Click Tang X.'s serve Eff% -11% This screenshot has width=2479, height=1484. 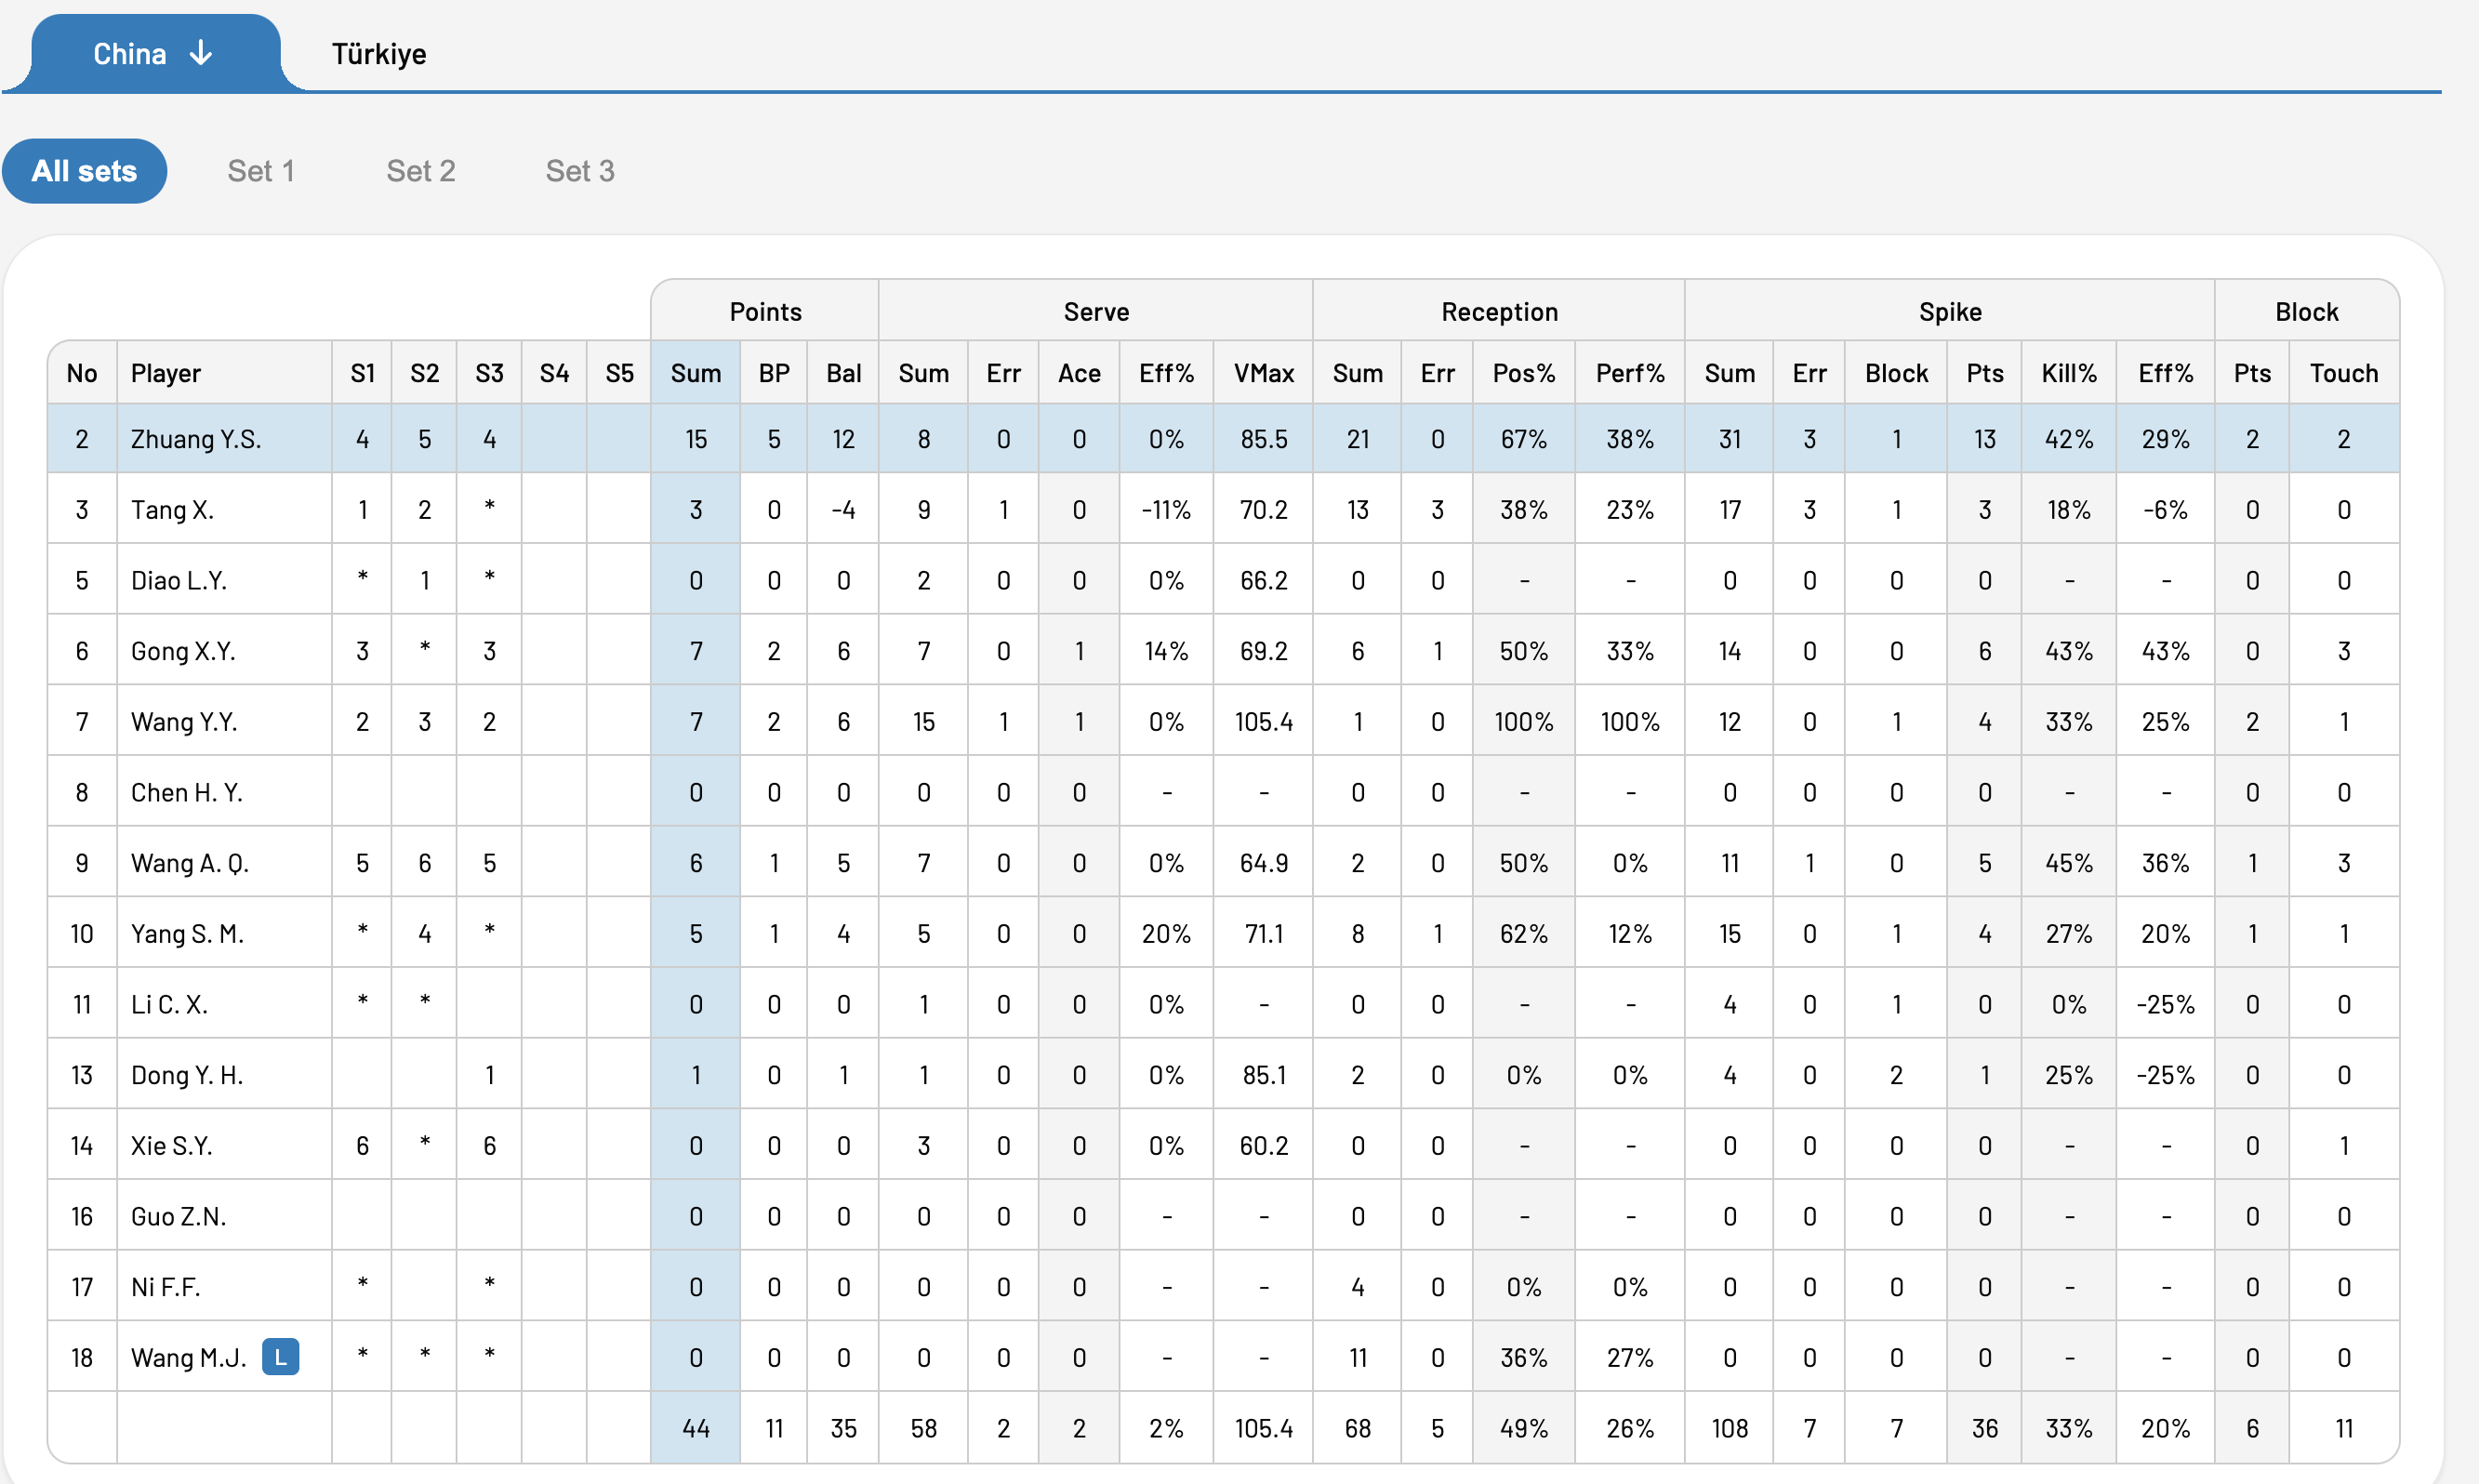(1166, 510)
